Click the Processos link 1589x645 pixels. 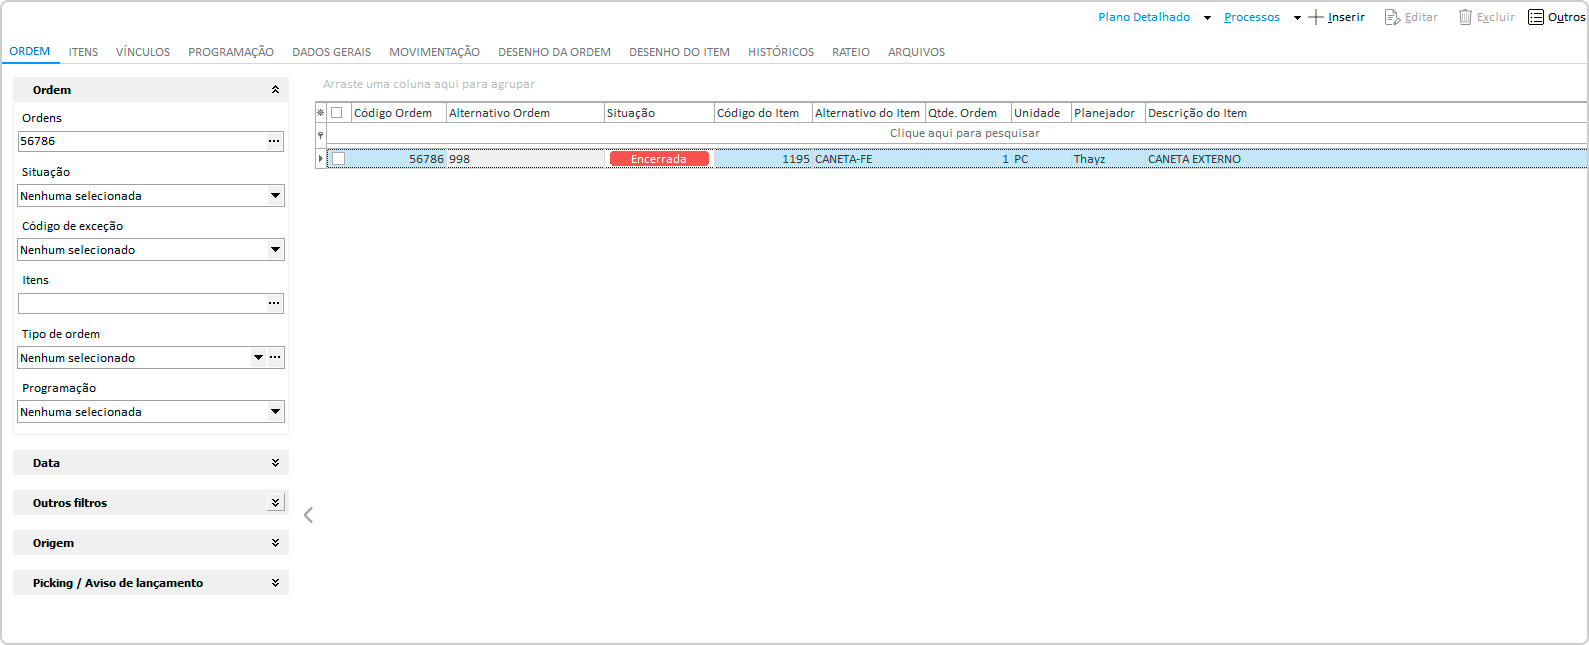pyautogui.click(x=1251, y=17)
